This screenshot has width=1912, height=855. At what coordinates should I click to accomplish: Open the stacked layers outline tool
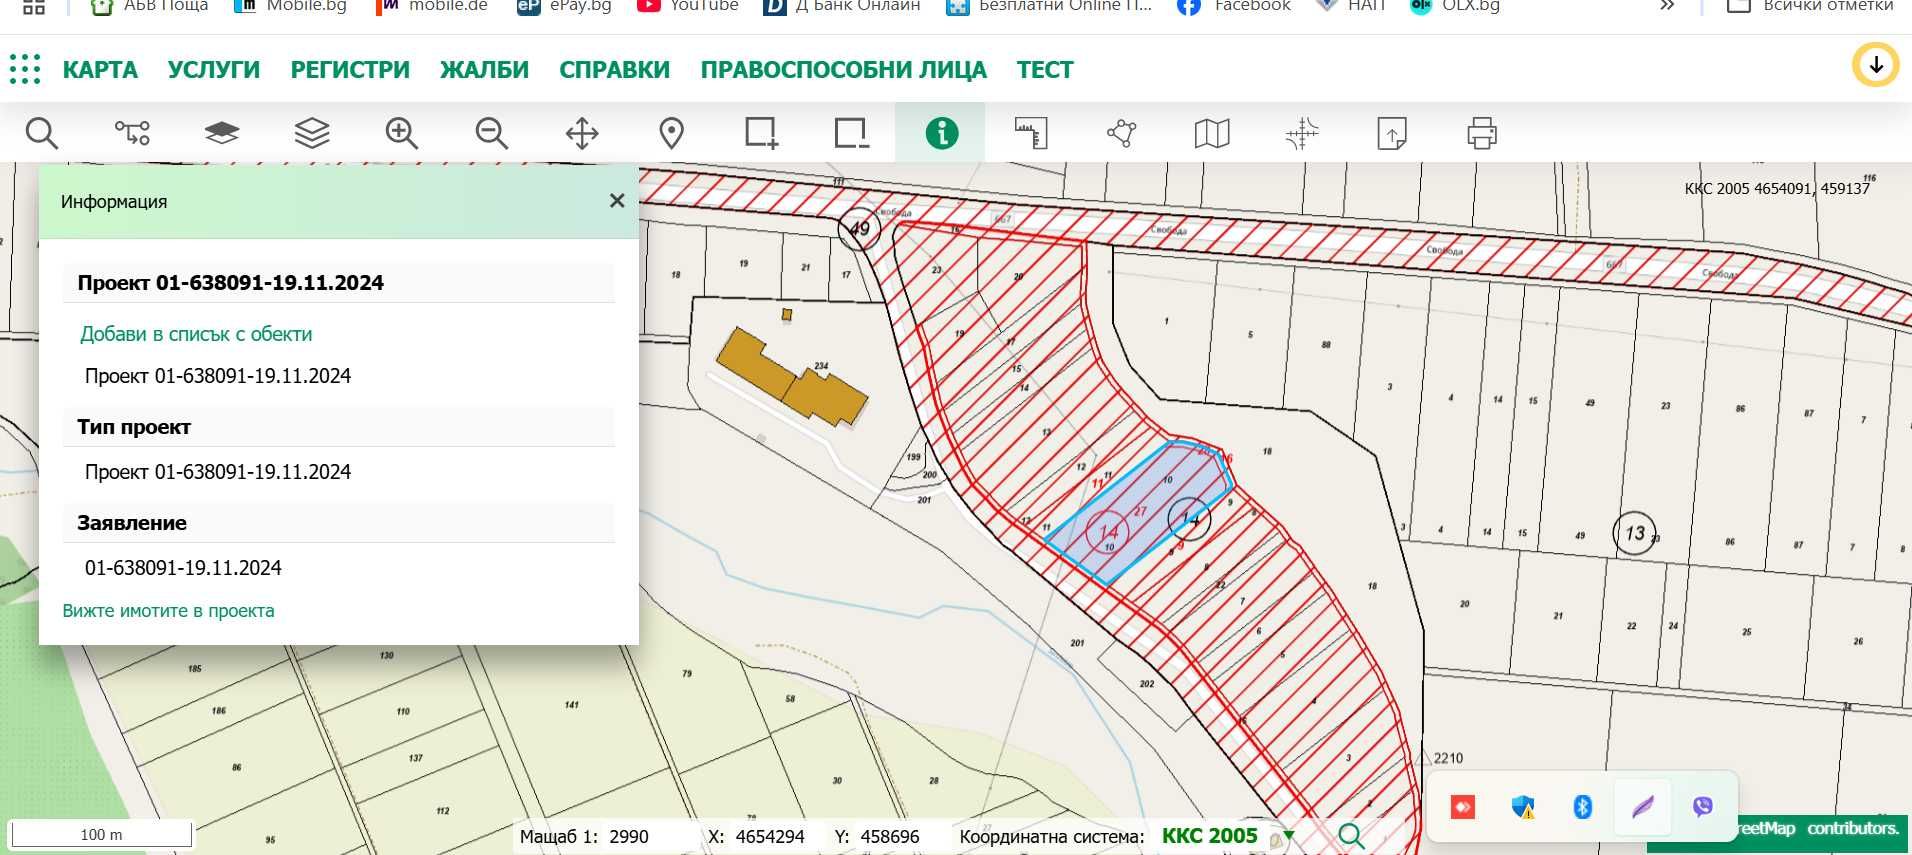pyautogui.click(x=312, y=133)
